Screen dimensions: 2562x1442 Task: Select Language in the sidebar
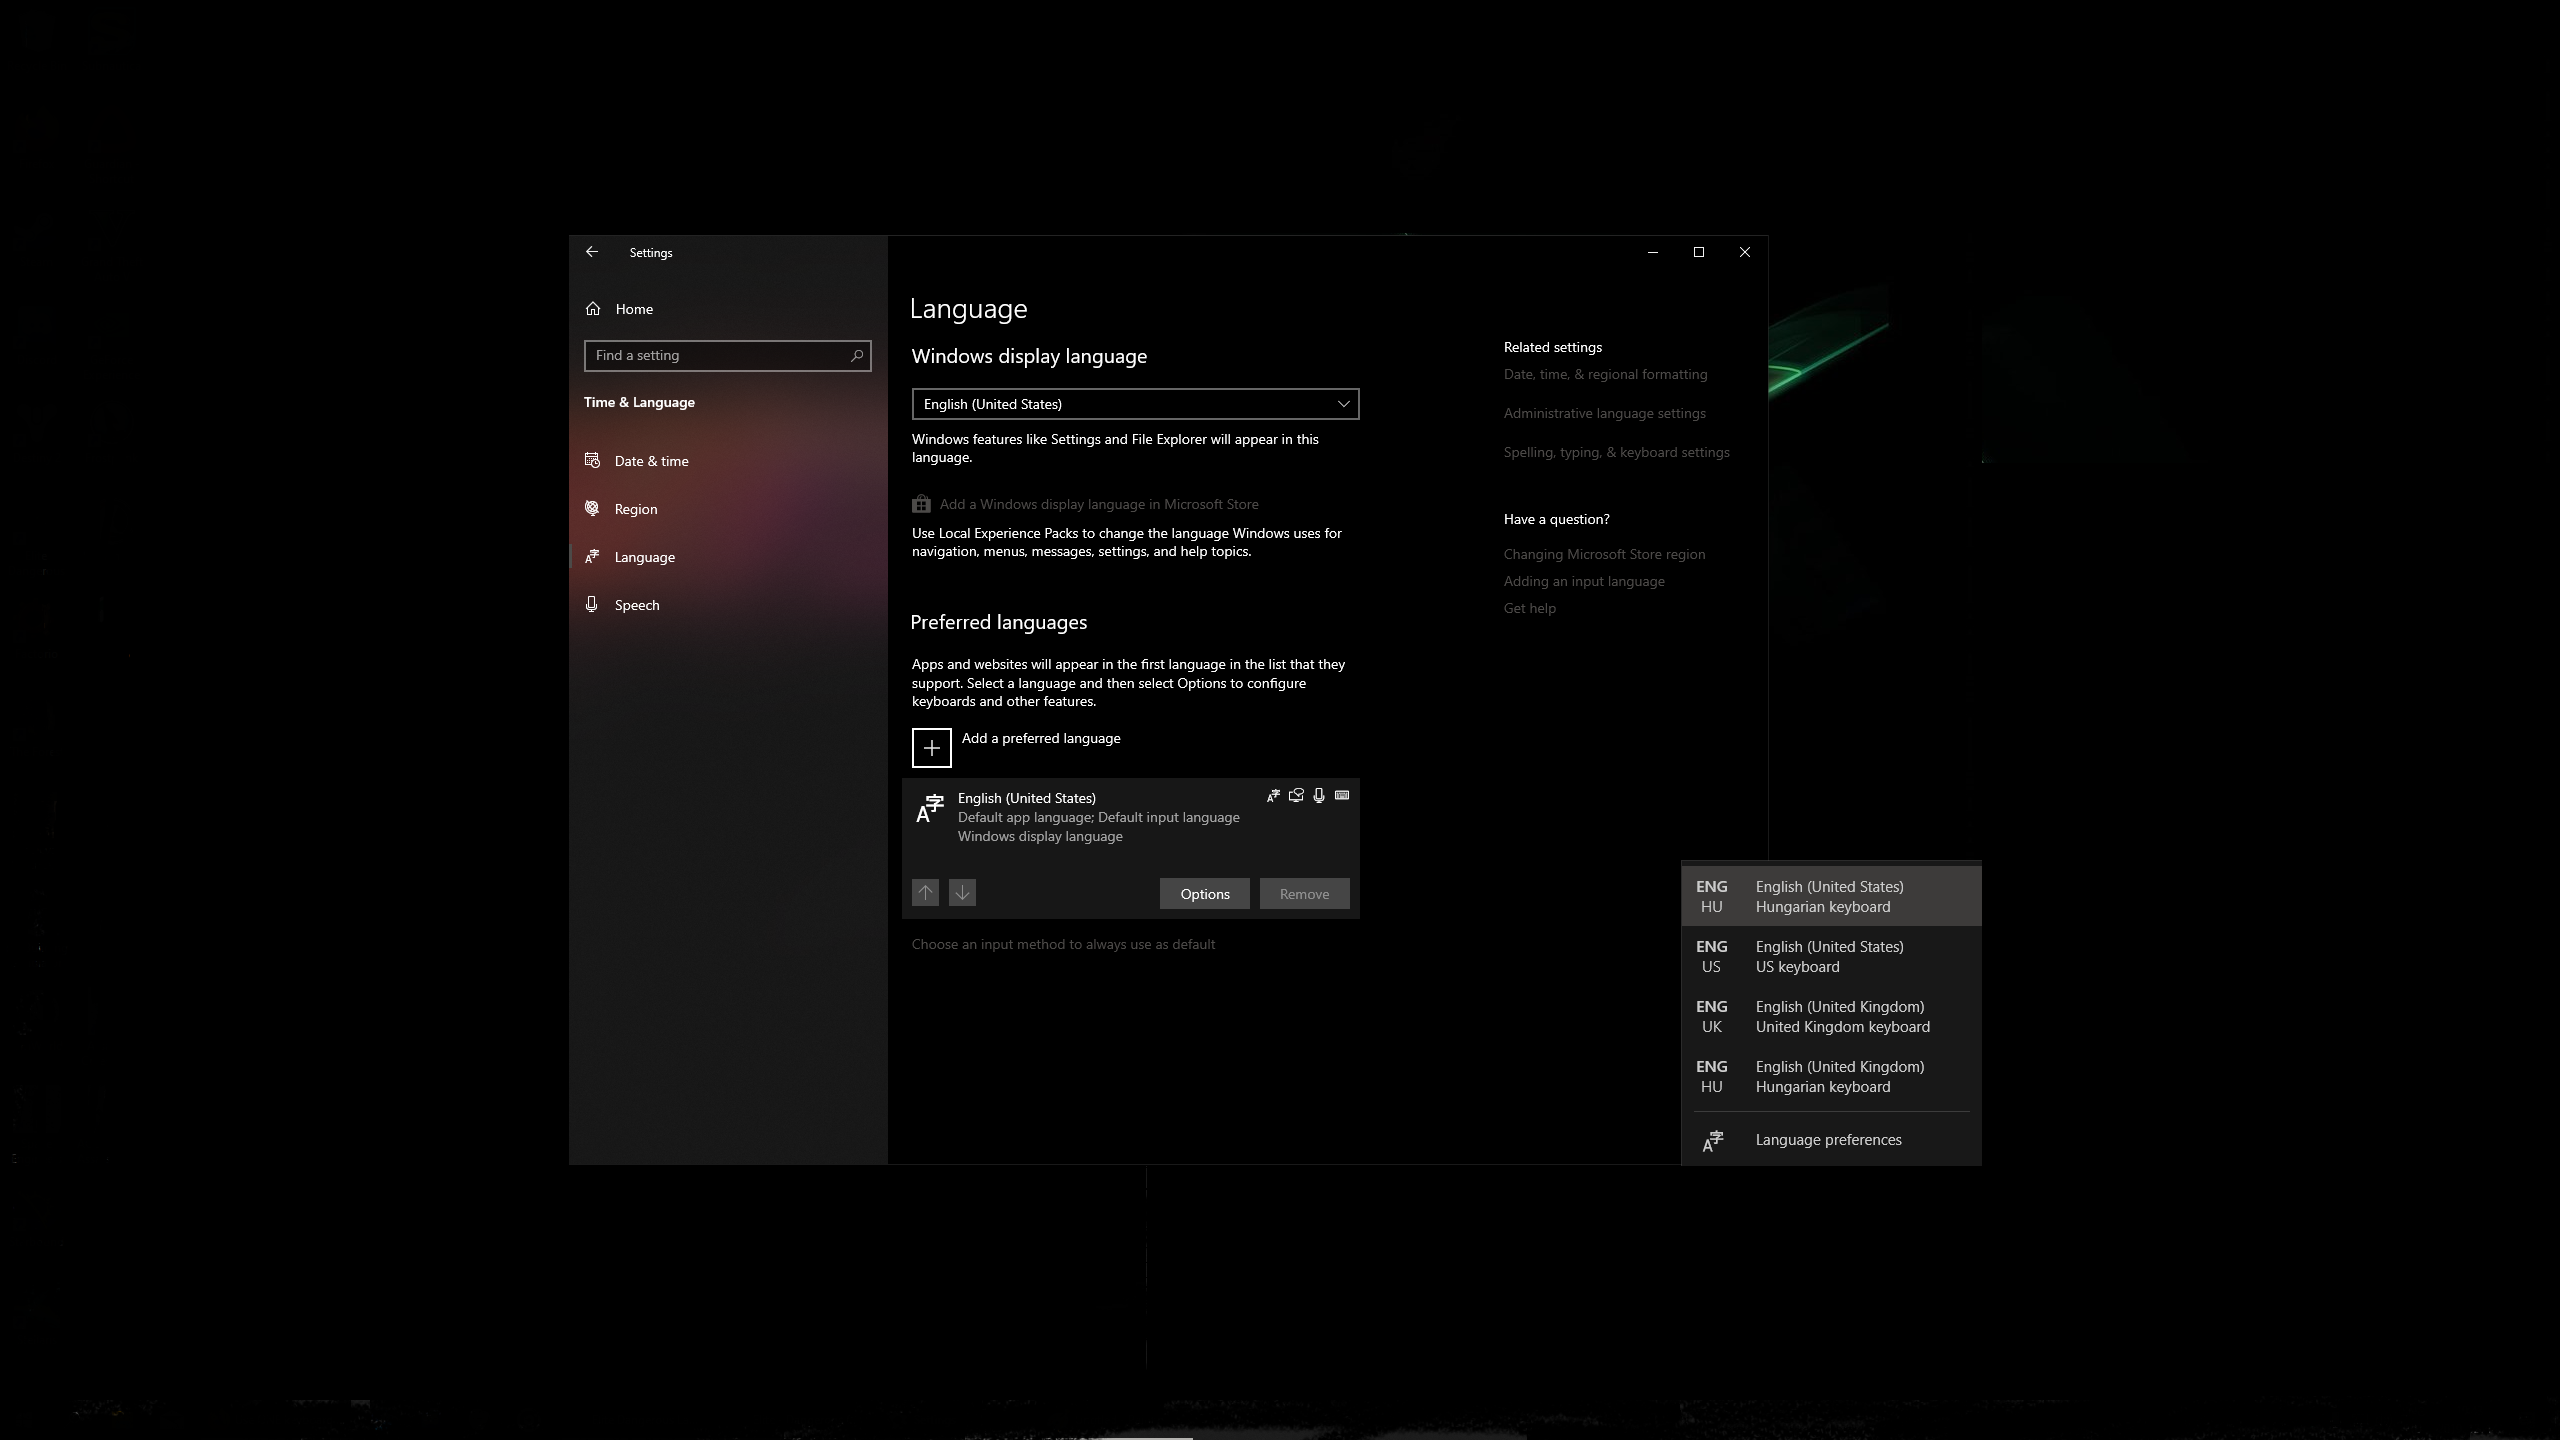pyautogui.click(x=728, y=557)
